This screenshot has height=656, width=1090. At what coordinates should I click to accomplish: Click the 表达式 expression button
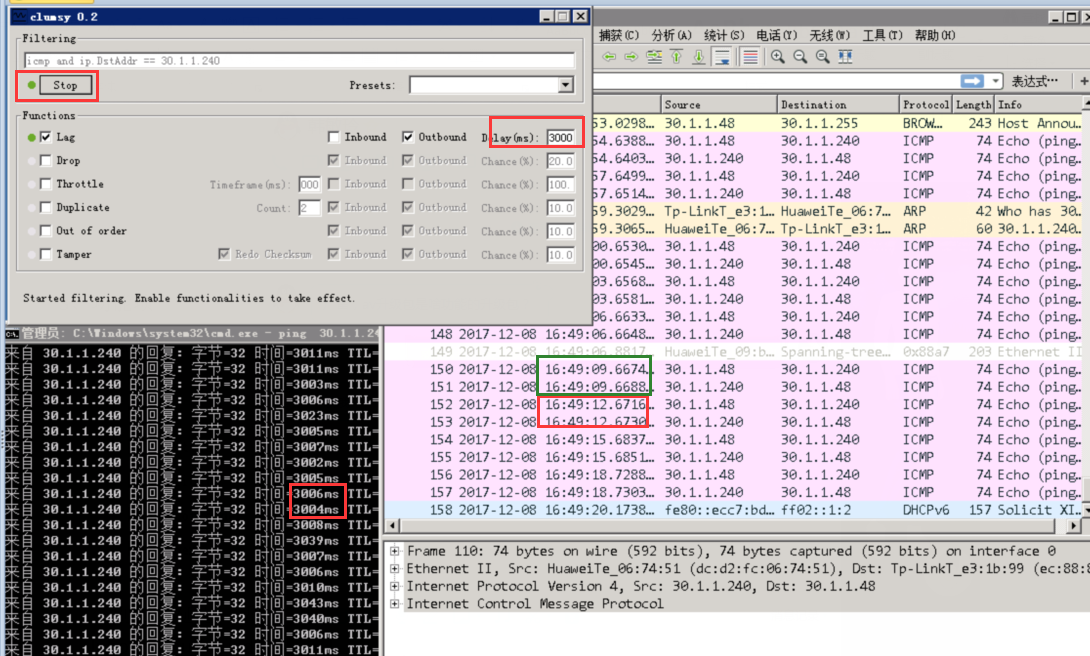click(1034, 81)
